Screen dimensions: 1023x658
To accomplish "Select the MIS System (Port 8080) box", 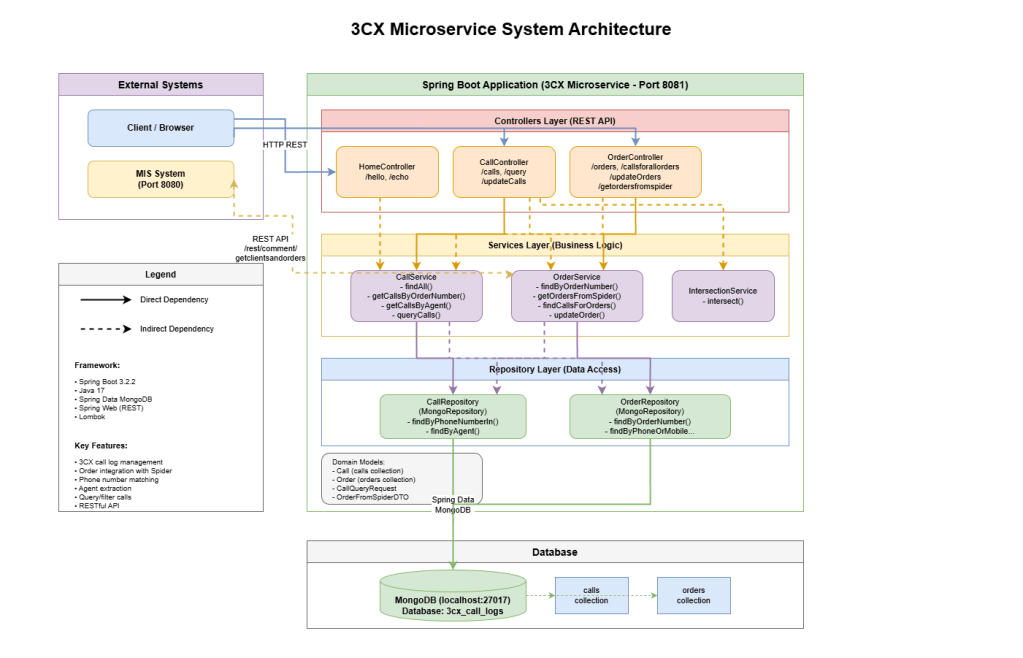I will [x=160, y=179].
